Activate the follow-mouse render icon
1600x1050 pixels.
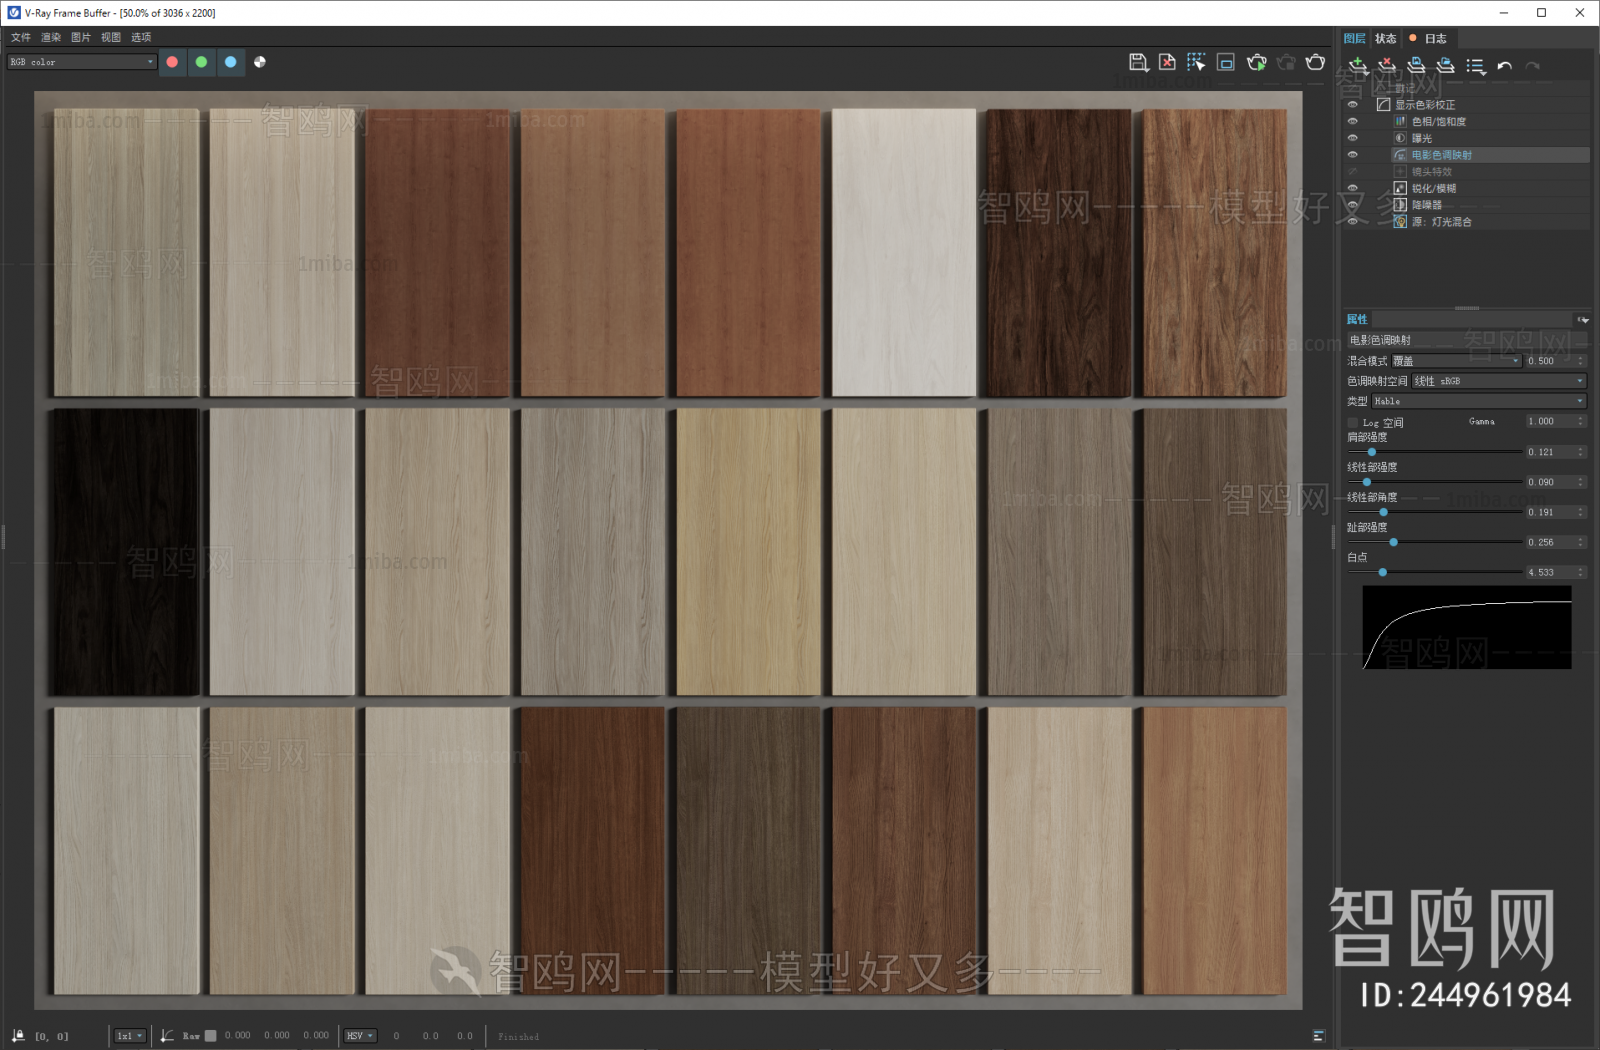coord(1196,62)
